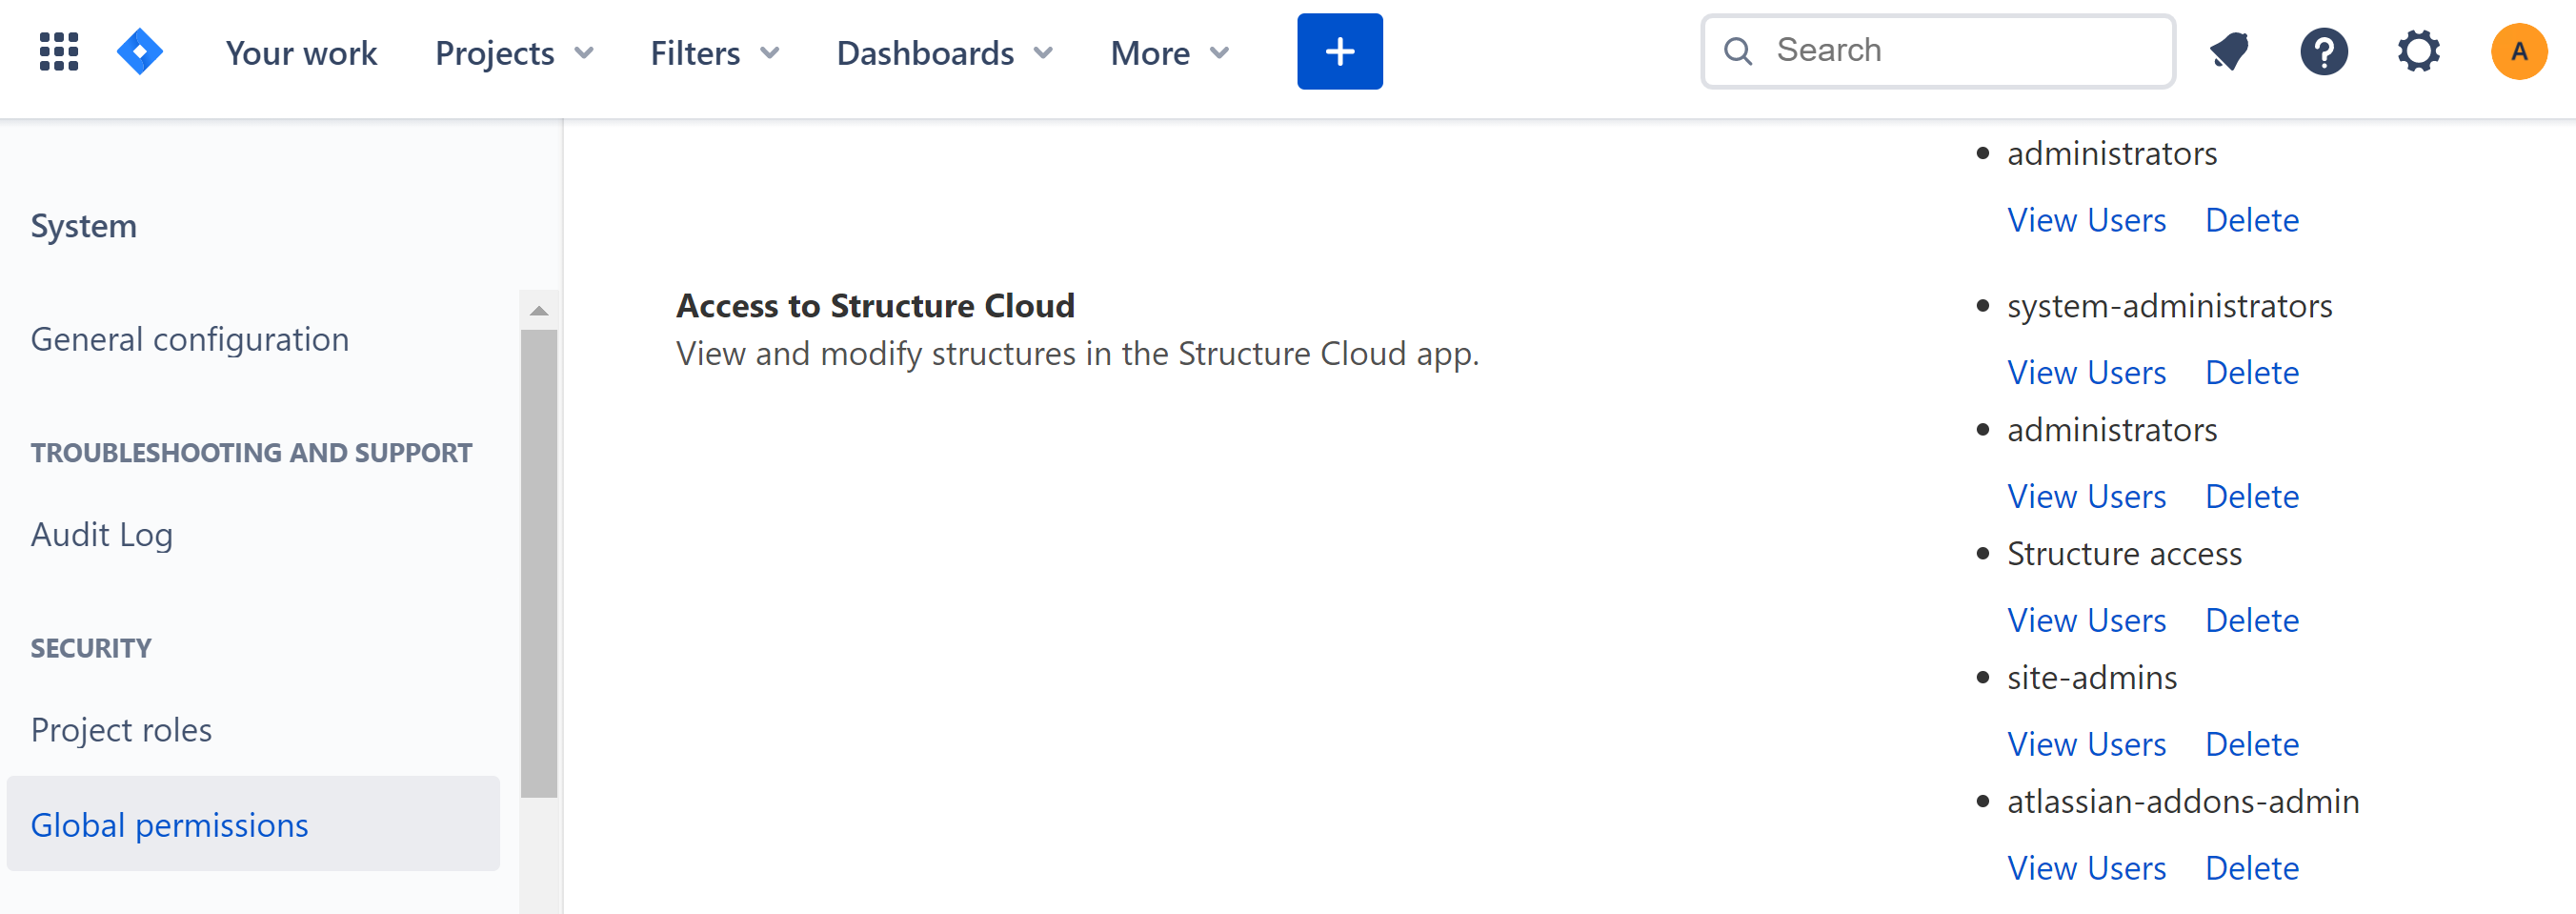Click the Jira logo to go home

click(140, 51)
